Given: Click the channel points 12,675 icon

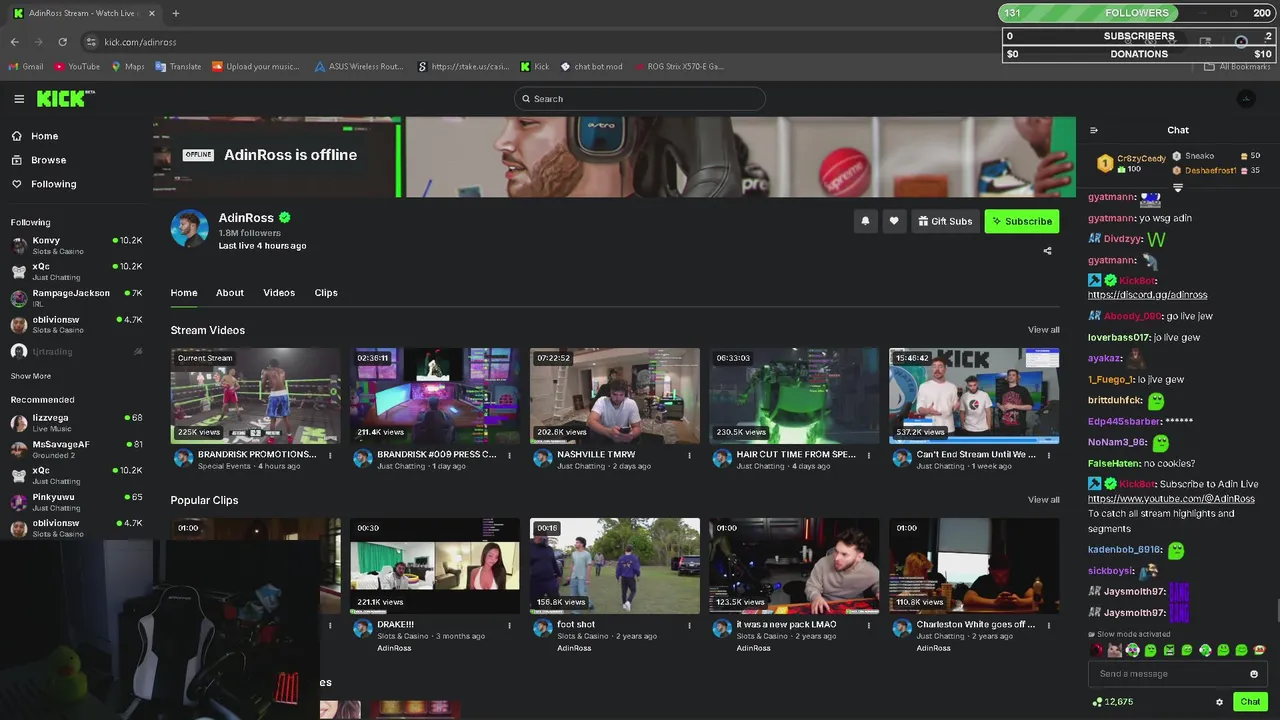Looking at the screenshot, I should tap(1097, 702).
